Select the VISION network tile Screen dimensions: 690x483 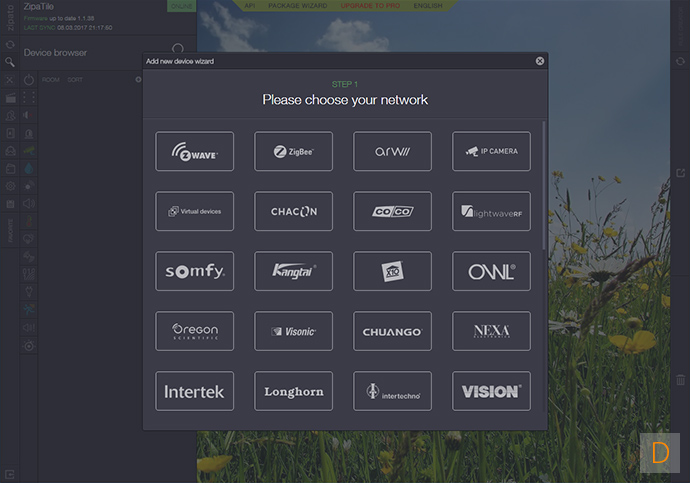(492, 391)
